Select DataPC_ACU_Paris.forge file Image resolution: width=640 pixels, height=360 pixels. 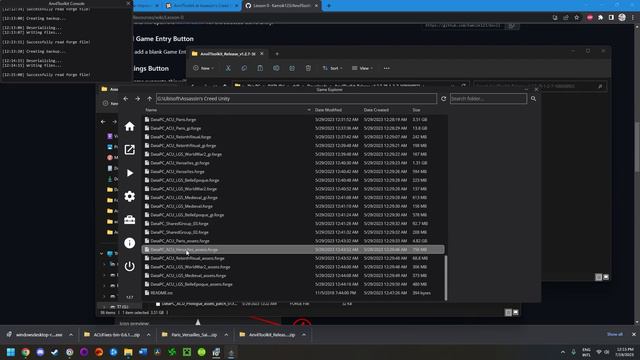click(x=293, y=120)
